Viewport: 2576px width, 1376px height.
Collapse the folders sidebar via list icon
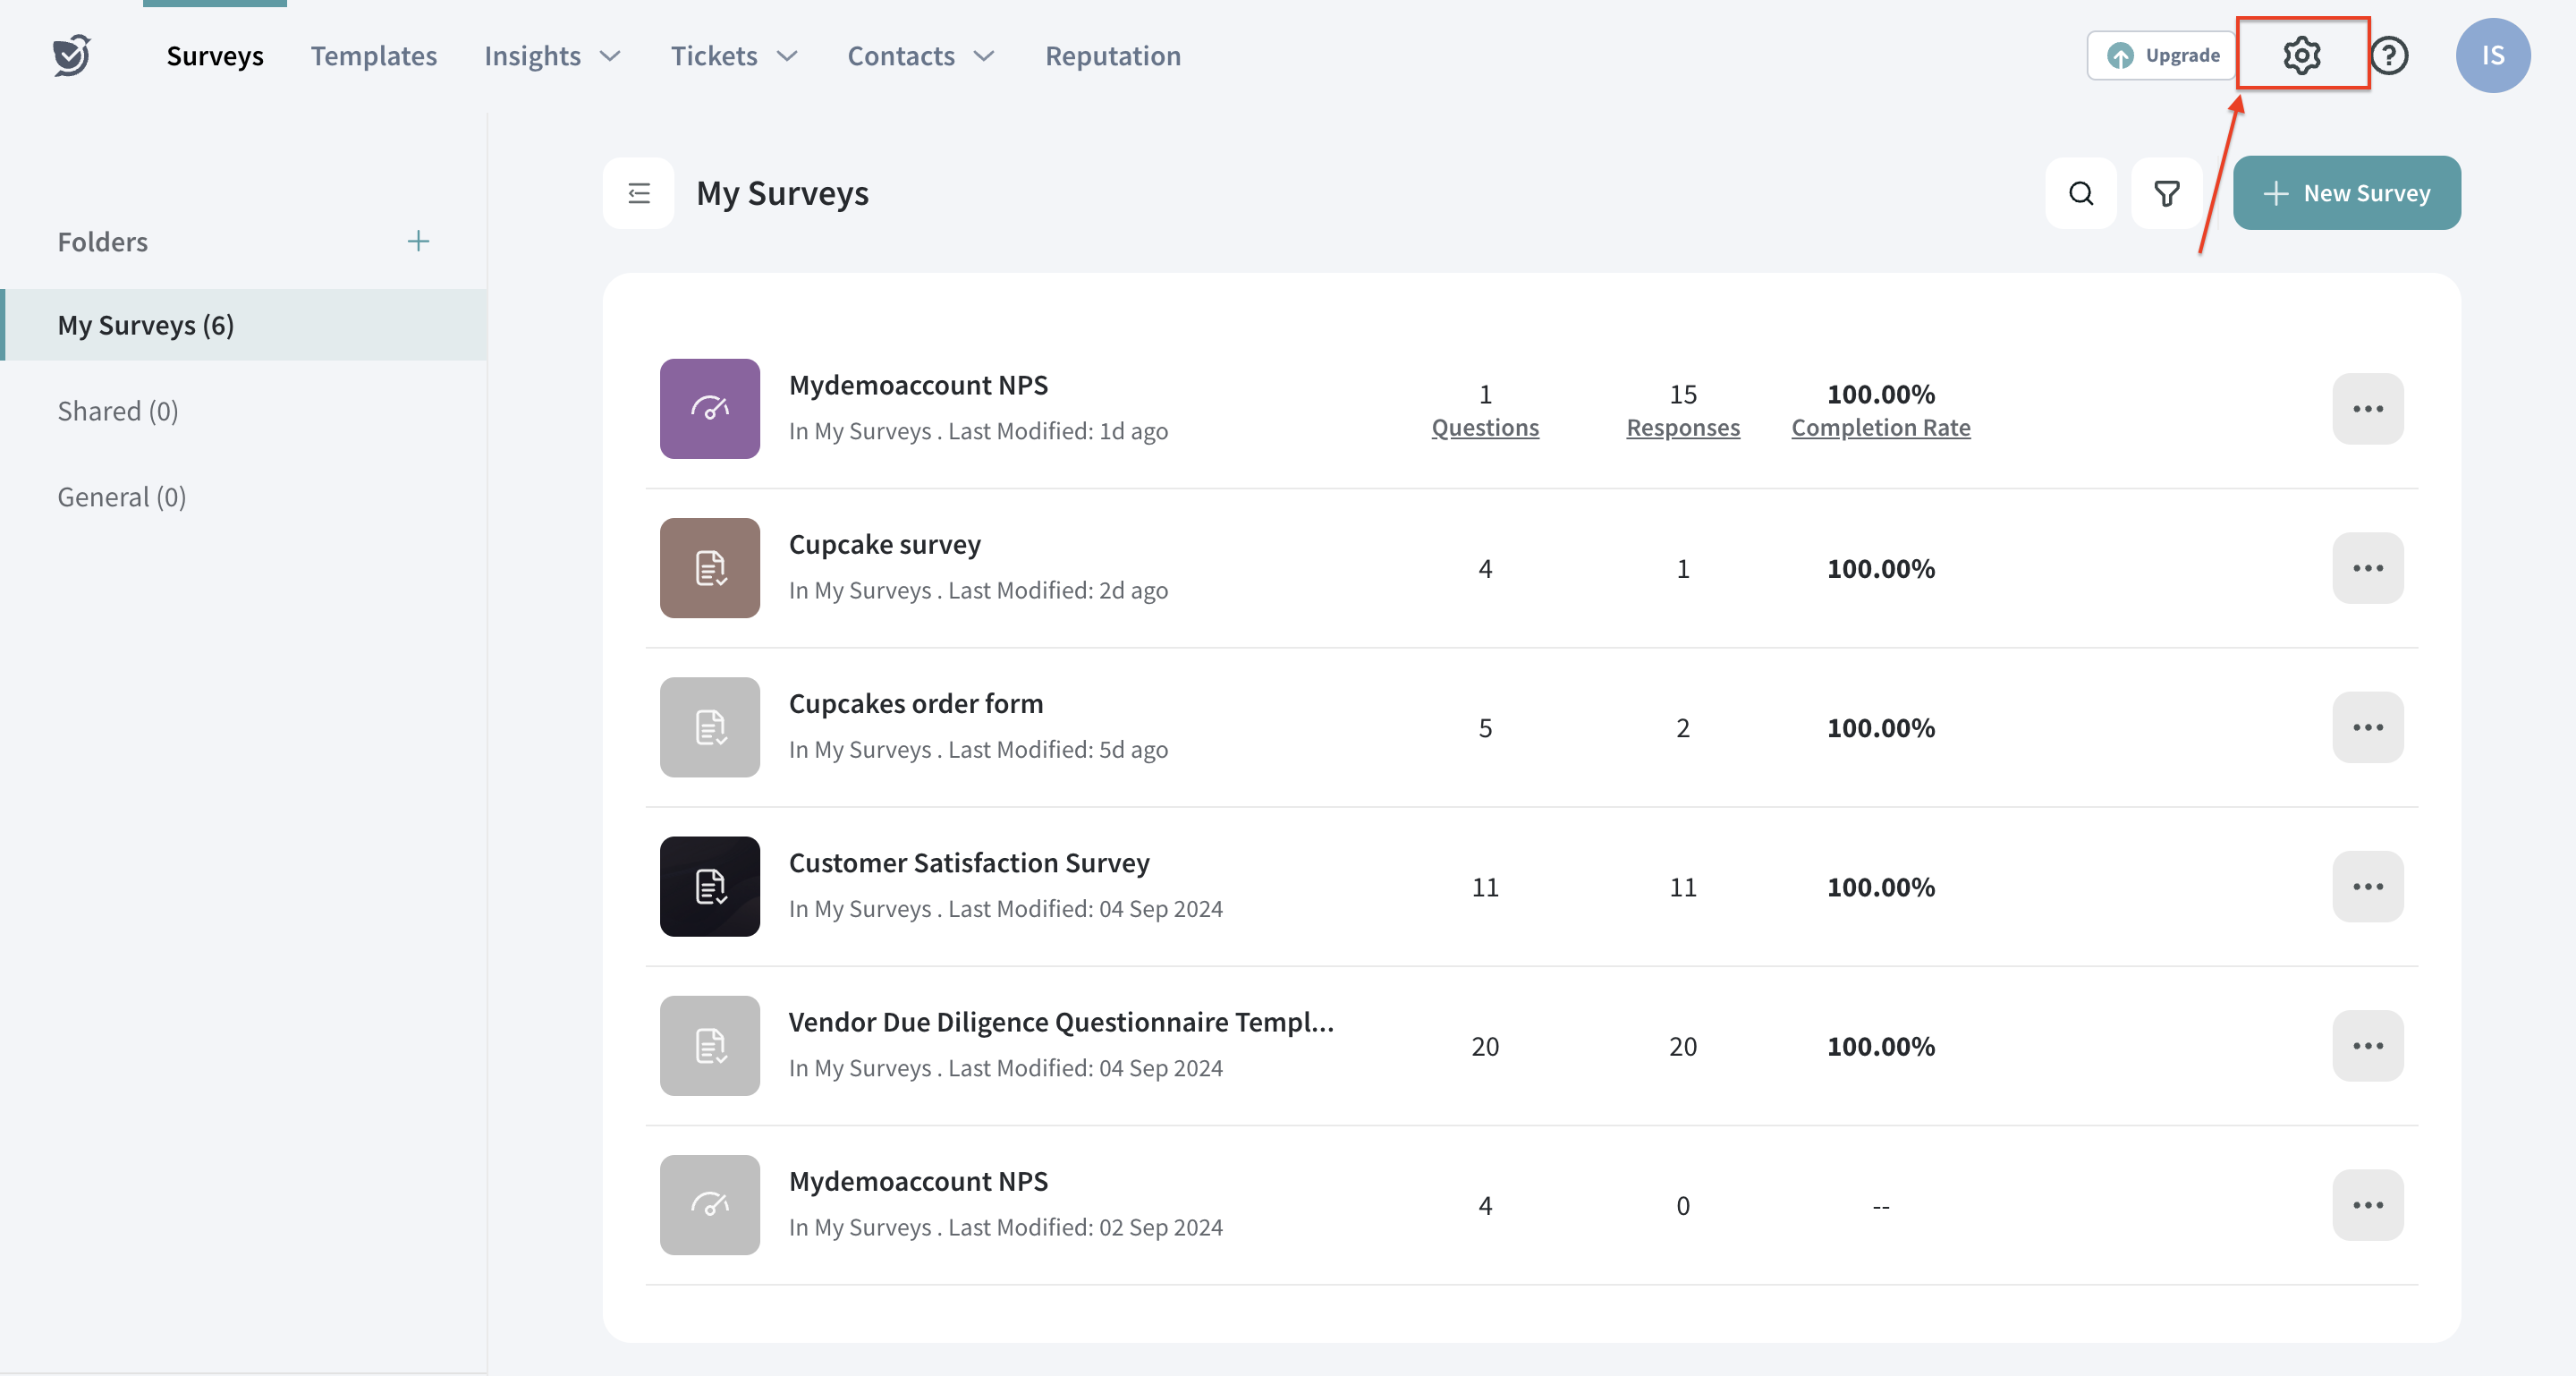[639, 193]
